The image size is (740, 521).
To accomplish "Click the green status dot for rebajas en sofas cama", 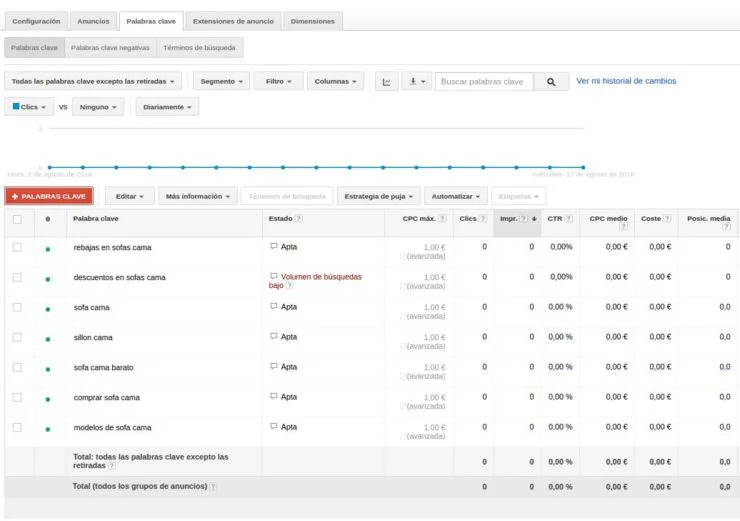I will [x=48, y=249].
